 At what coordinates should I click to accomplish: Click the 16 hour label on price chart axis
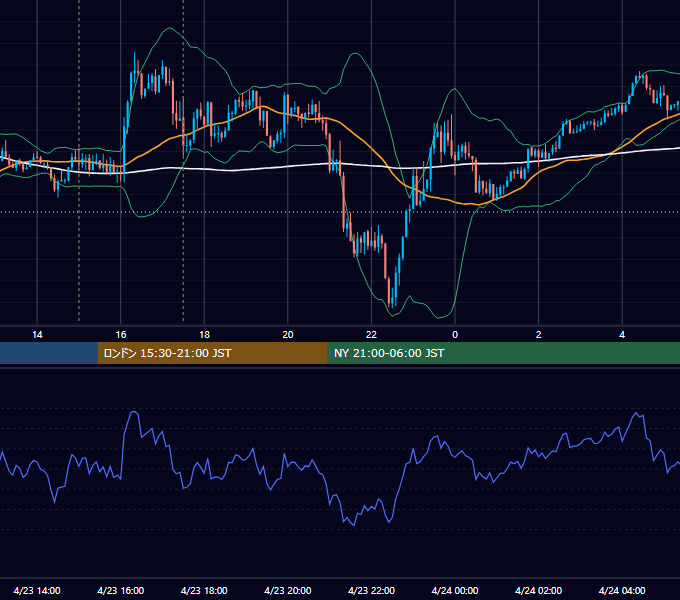click(121, 335)
